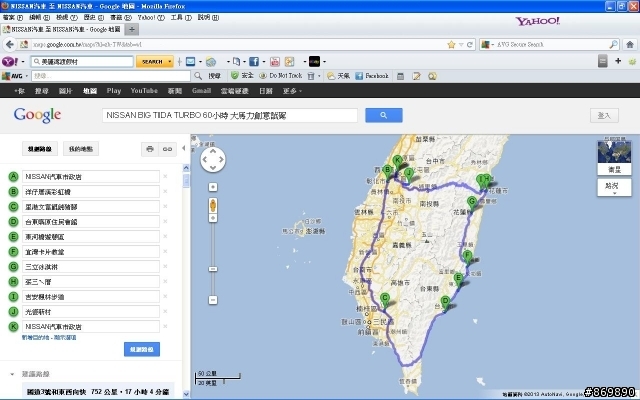The width and height of the screenshot is (640, 400).
Task: Remove waypoint A with its X
Action: pyautogui.click(x=165, y=176)
